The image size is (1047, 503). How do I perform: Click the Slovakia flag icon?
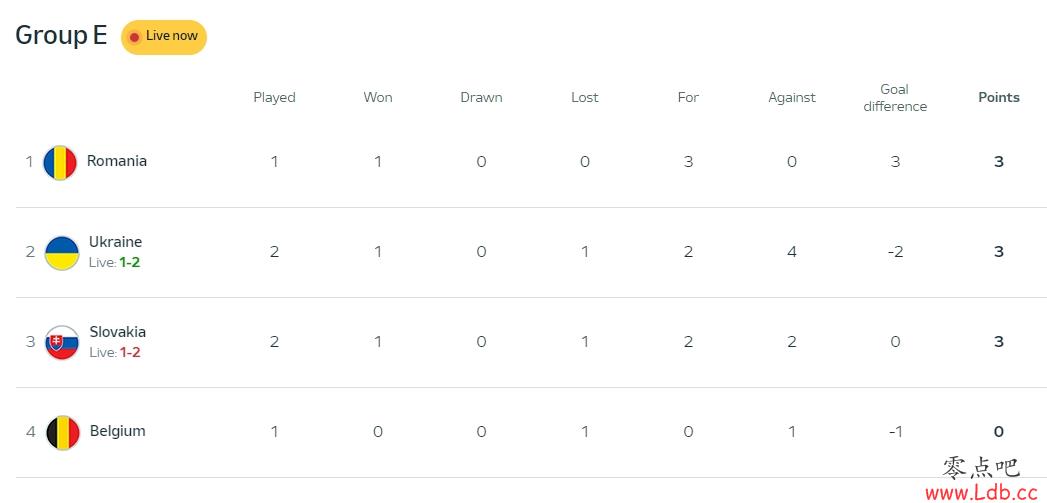[x=62, y=343]
